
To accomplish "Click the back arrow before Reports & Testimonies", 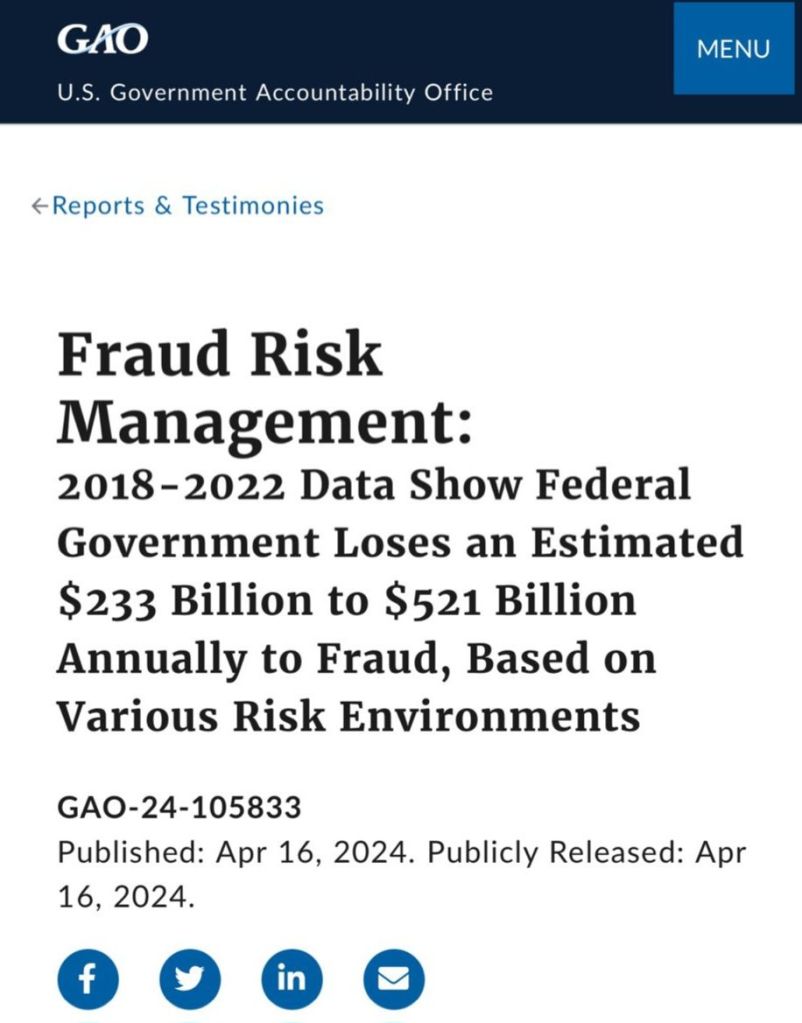I will pyautogui.click(x=39, y=206).
